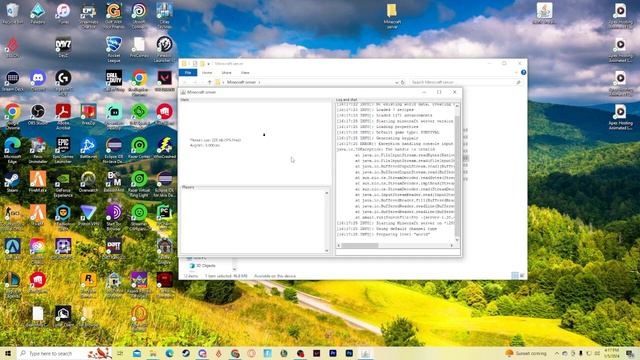640x360 pixels.
Task: Refresh the Minecraft server folder view
Action: pyautogui.click(x=402, y=82)
